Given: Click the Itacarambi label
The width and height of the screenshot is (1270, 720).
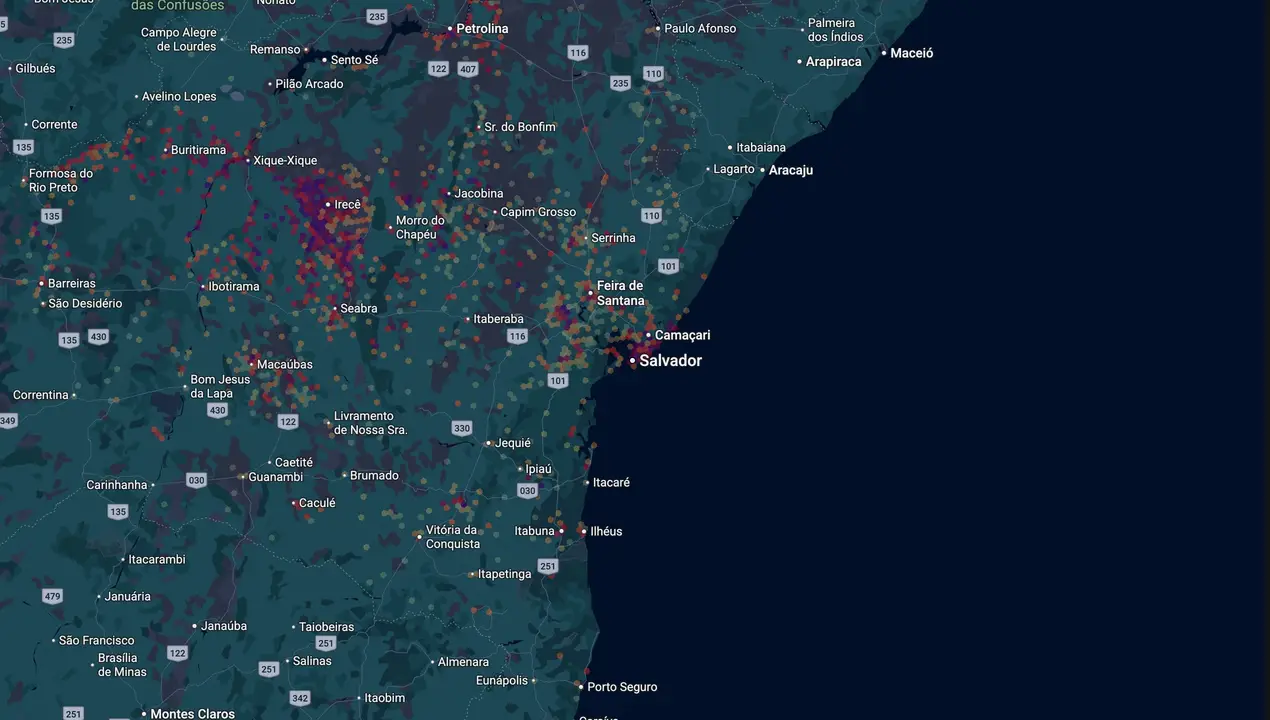Looking at the screenshot, I should coord(157,560).
